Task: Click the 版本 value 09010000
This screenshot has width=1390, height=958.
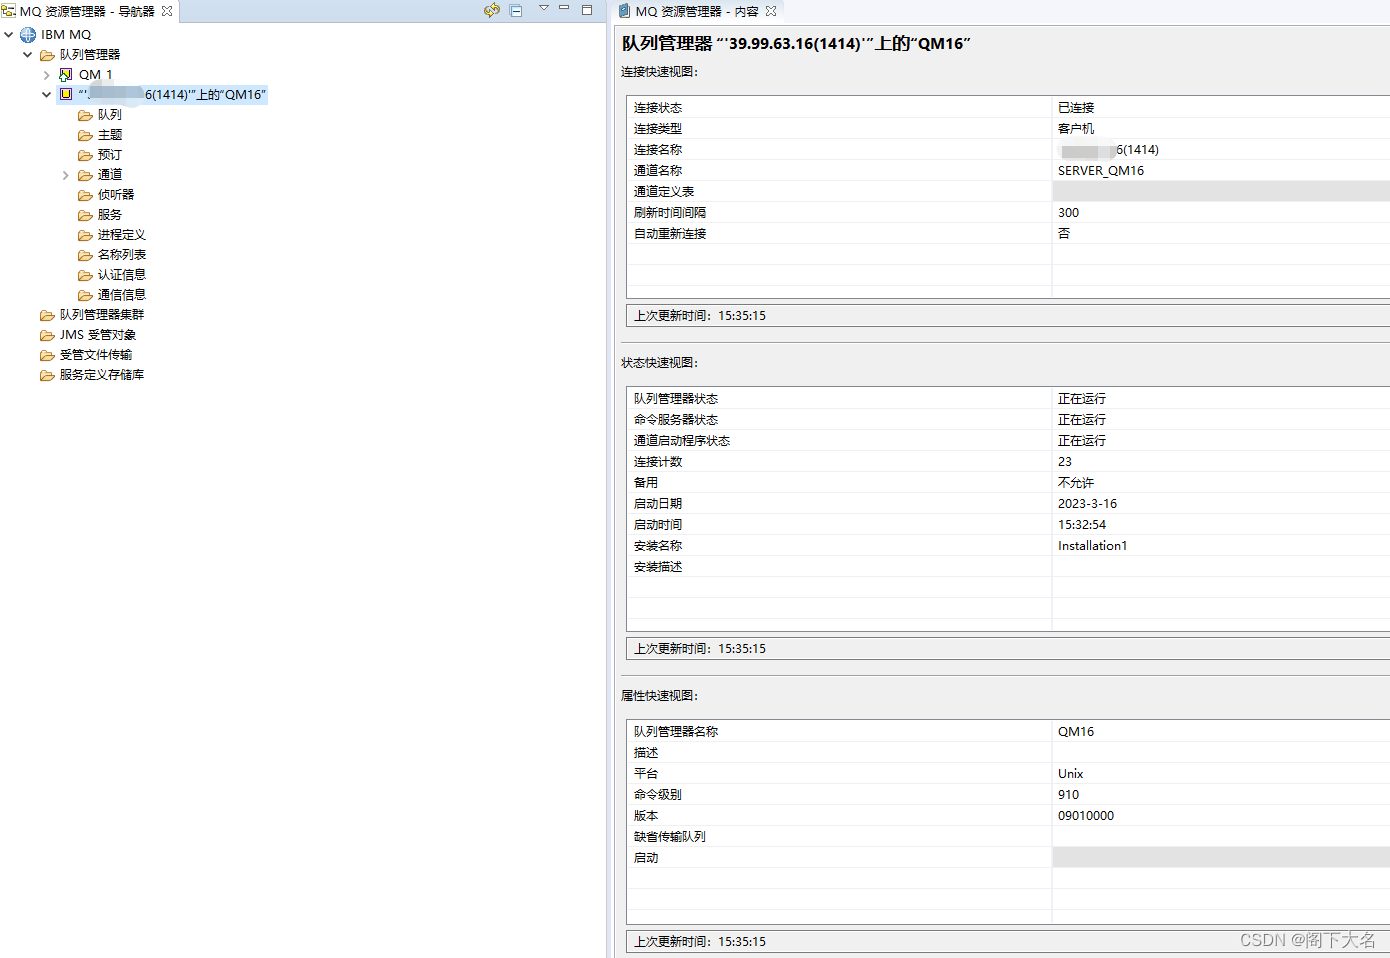Action: tap(1086, 815)
